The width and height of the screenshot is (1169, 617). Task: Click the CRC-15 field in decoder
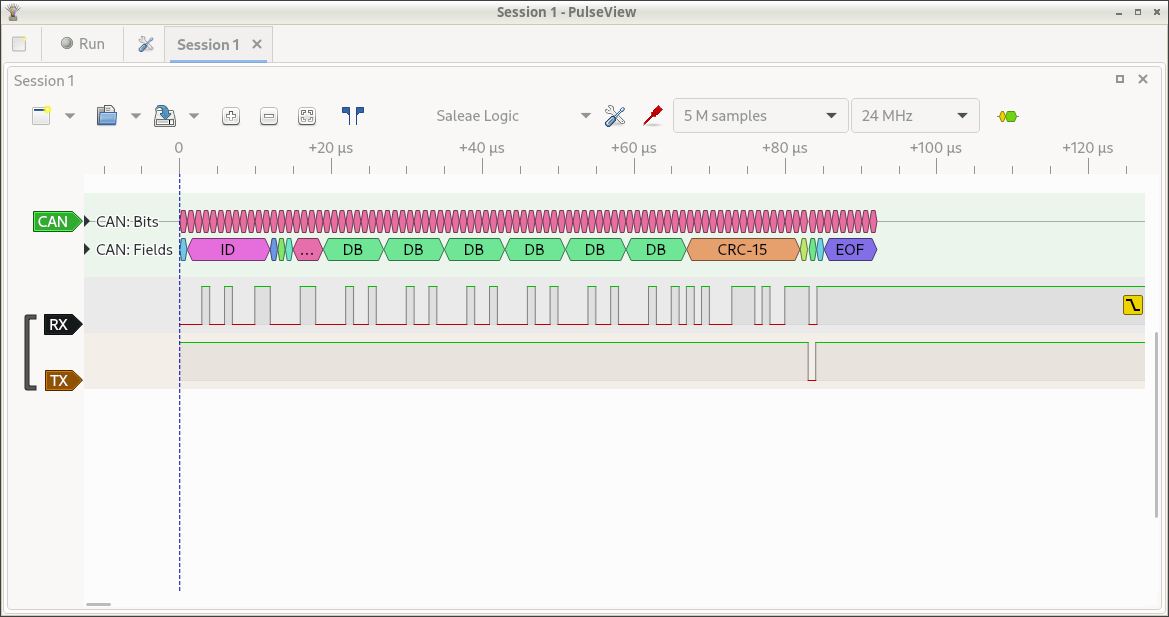pos(742,249)
